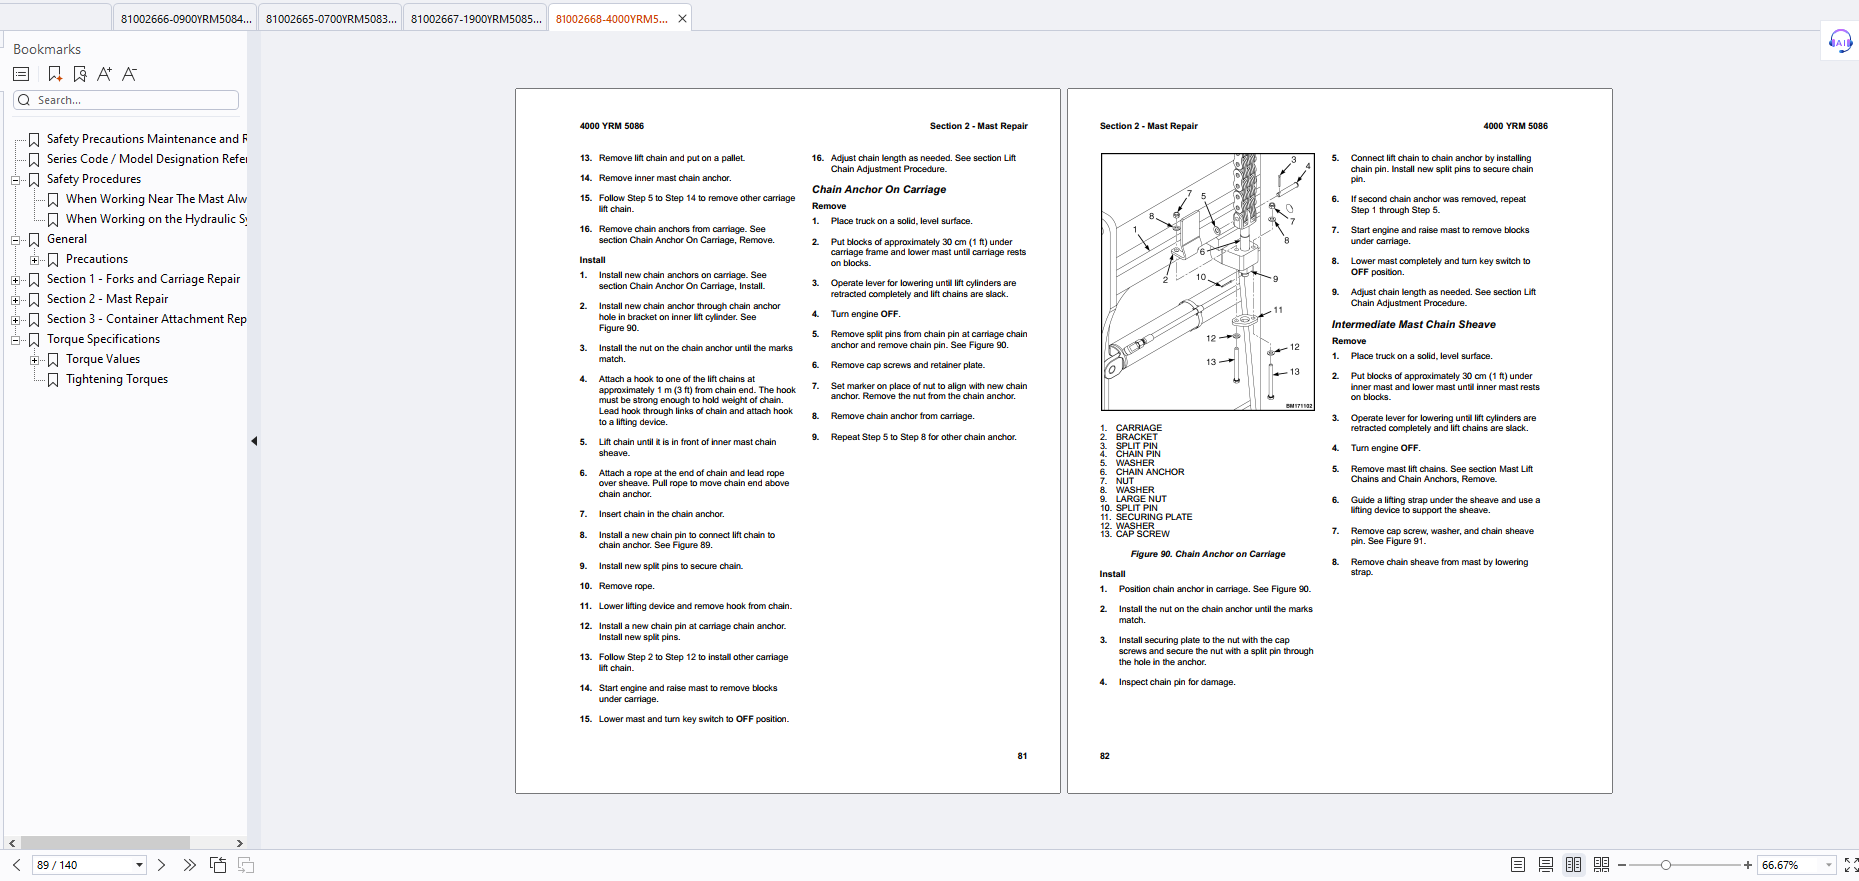Switch to two-page continuous view
1859x881 pixels.
(1601, 865)
